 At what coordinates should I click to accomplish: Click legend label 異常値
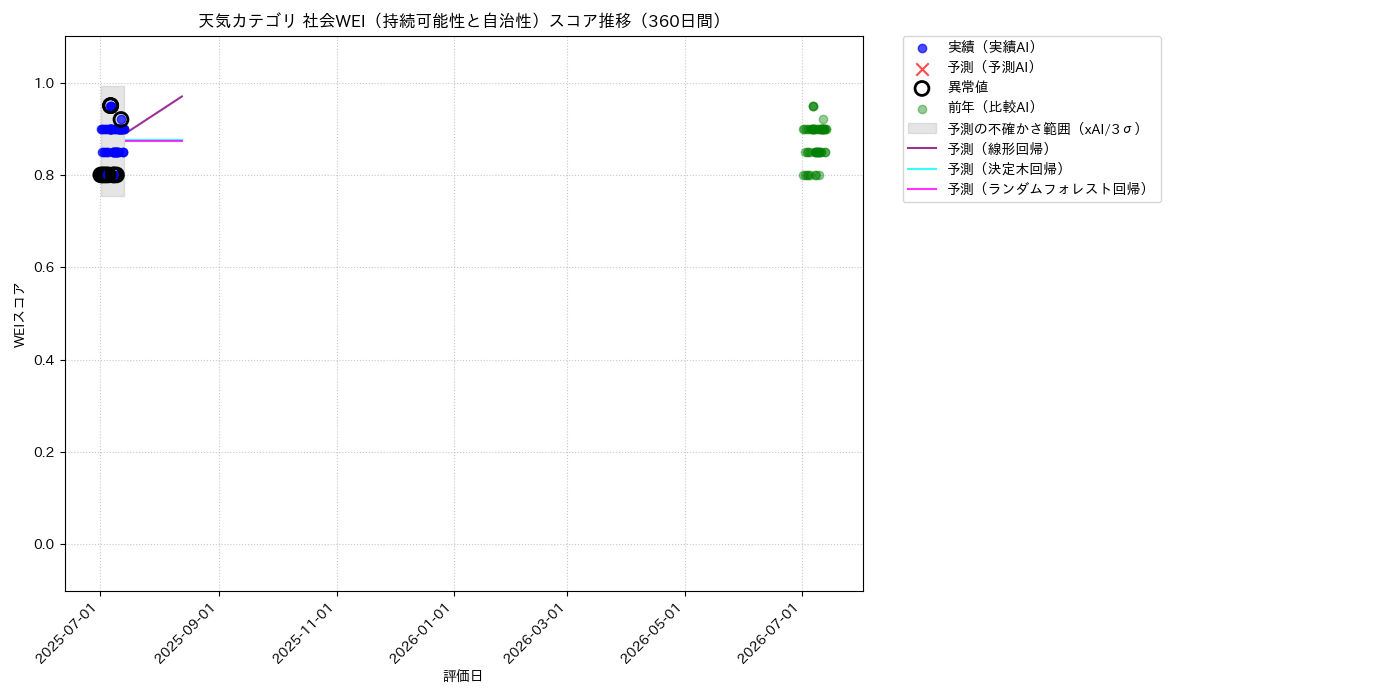coord(968,88)
